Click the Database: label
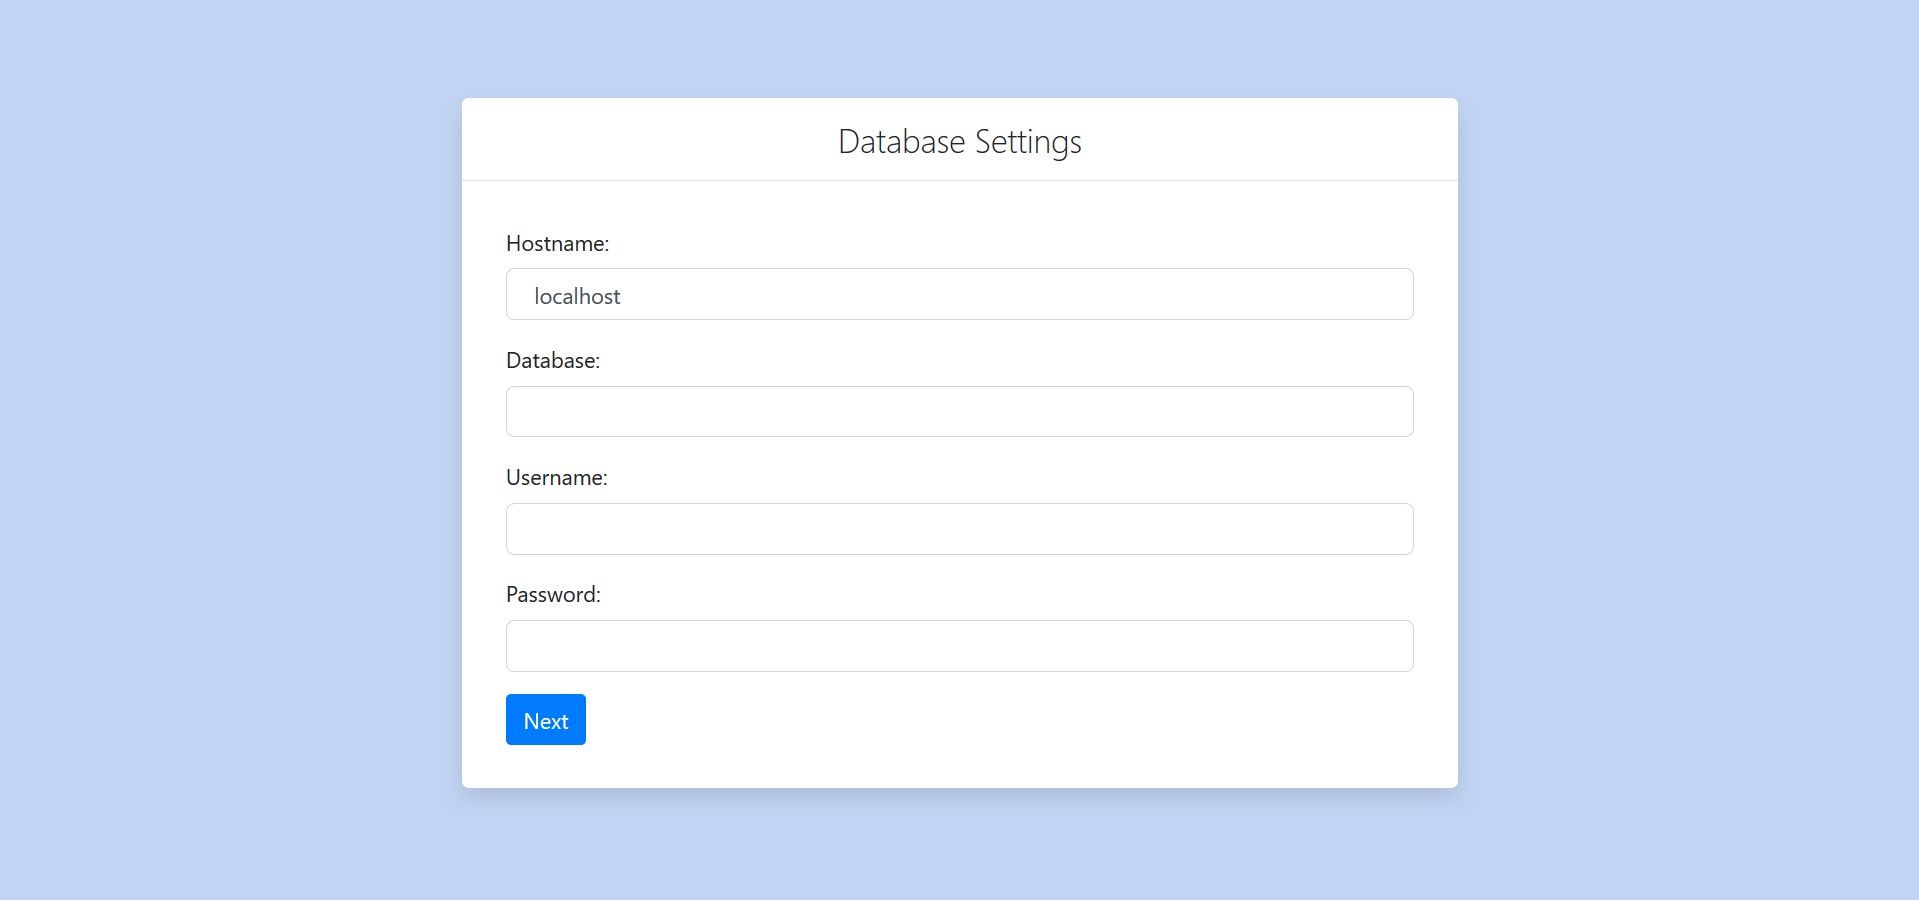The width and height of the screenshot is (1919, 900). click(553, 361)
